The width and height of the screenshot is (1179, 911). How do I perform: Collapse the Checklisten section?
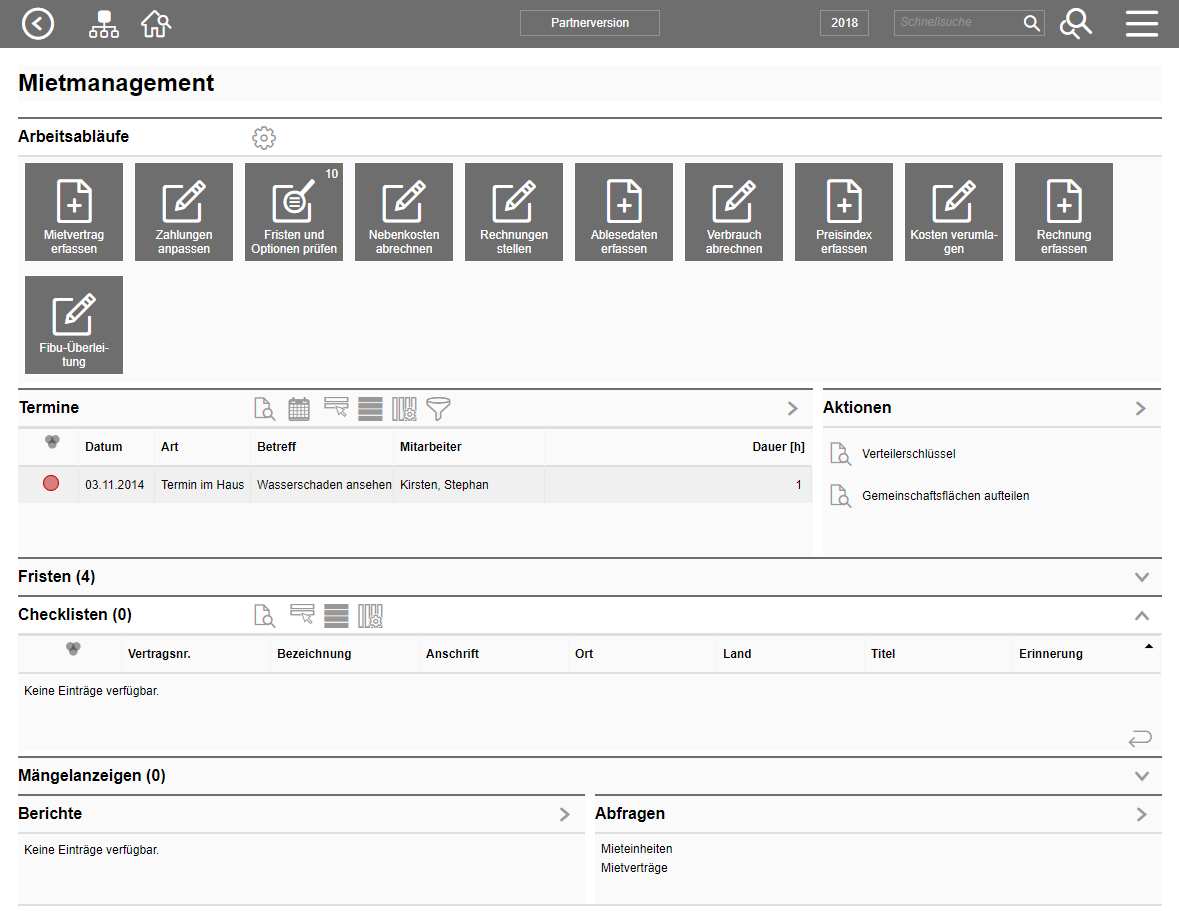(1142, 616)
